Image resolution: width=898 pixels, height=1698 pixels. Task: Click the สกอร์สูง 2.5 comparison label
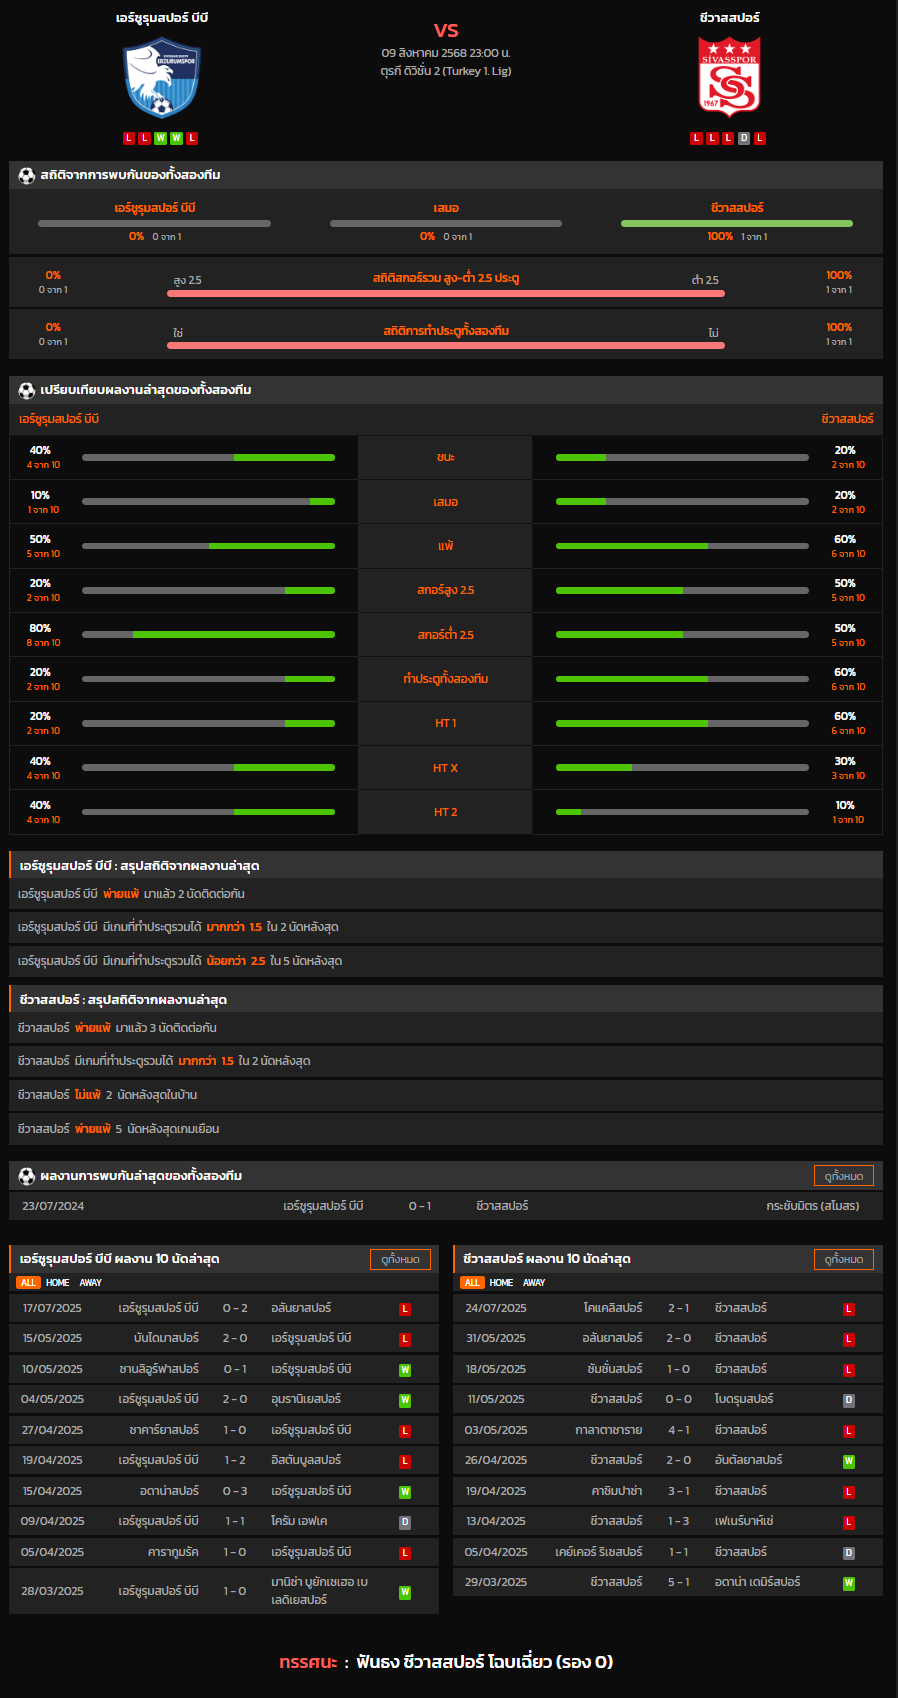446,590
